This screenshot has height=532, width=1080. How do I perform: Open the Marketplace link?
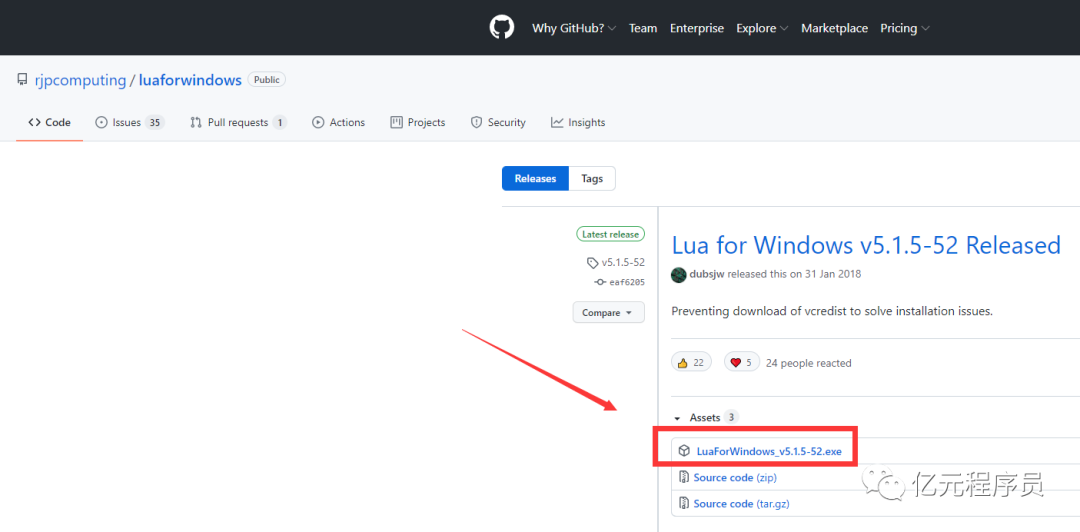click(834, 28)
